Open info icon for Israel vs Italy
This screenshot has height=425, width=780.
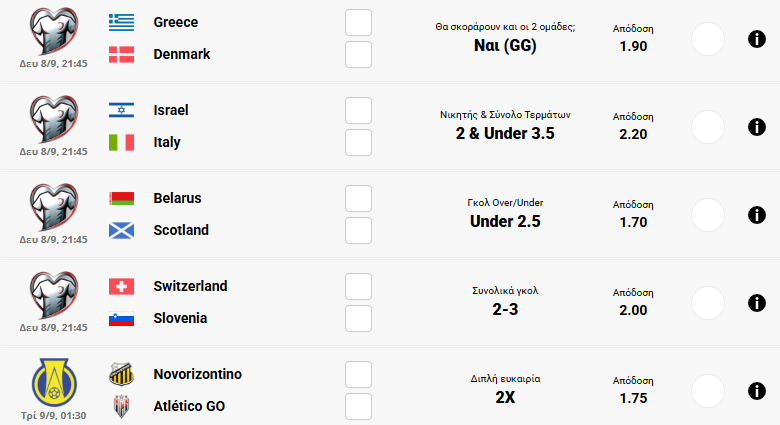click(x=756, y=127)
